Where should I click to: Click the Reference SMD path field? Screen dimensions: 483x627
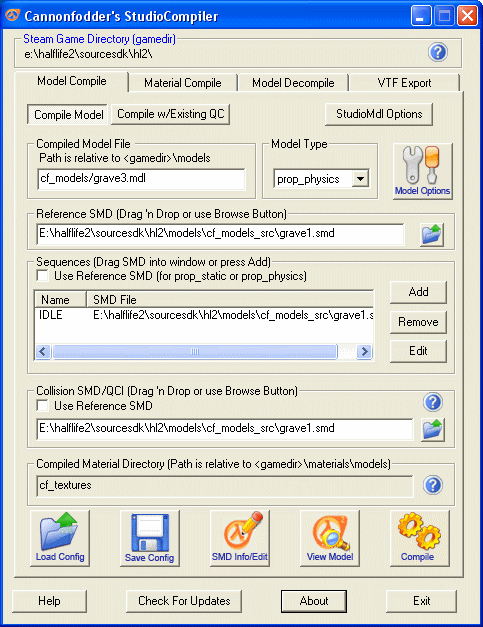pyautogui.click(x=220, y=234)
